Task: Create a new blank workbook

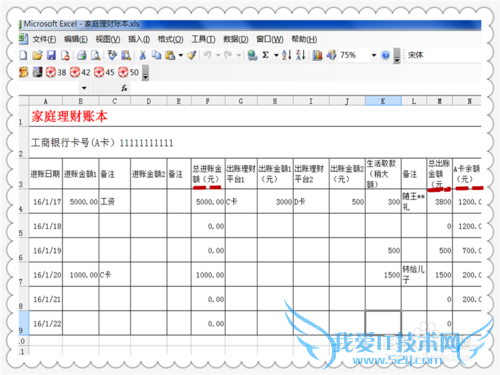Action: 23,55
